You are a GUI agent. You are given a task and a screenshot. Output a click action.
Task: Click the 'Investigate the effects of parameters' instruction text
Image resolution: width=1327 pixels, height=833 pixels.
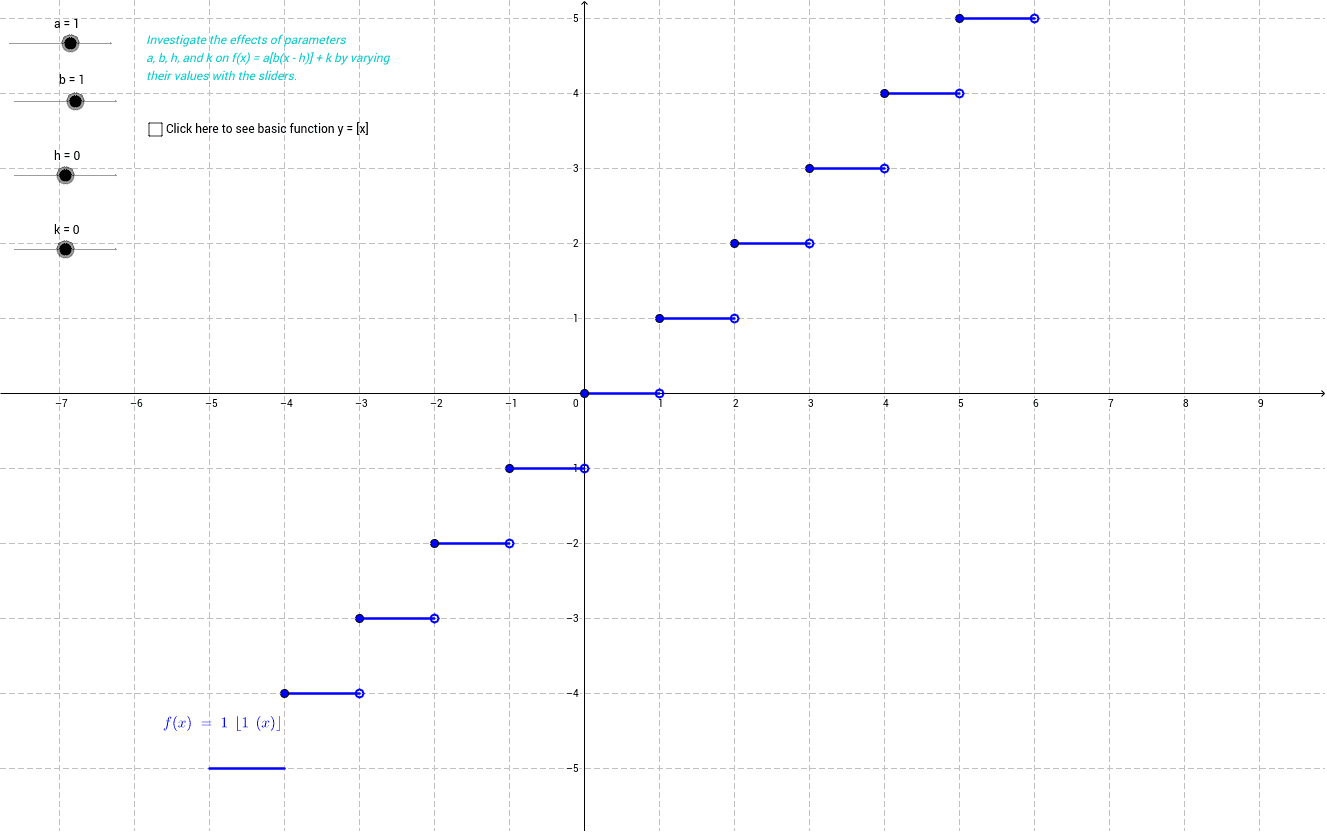click(268, 58)
